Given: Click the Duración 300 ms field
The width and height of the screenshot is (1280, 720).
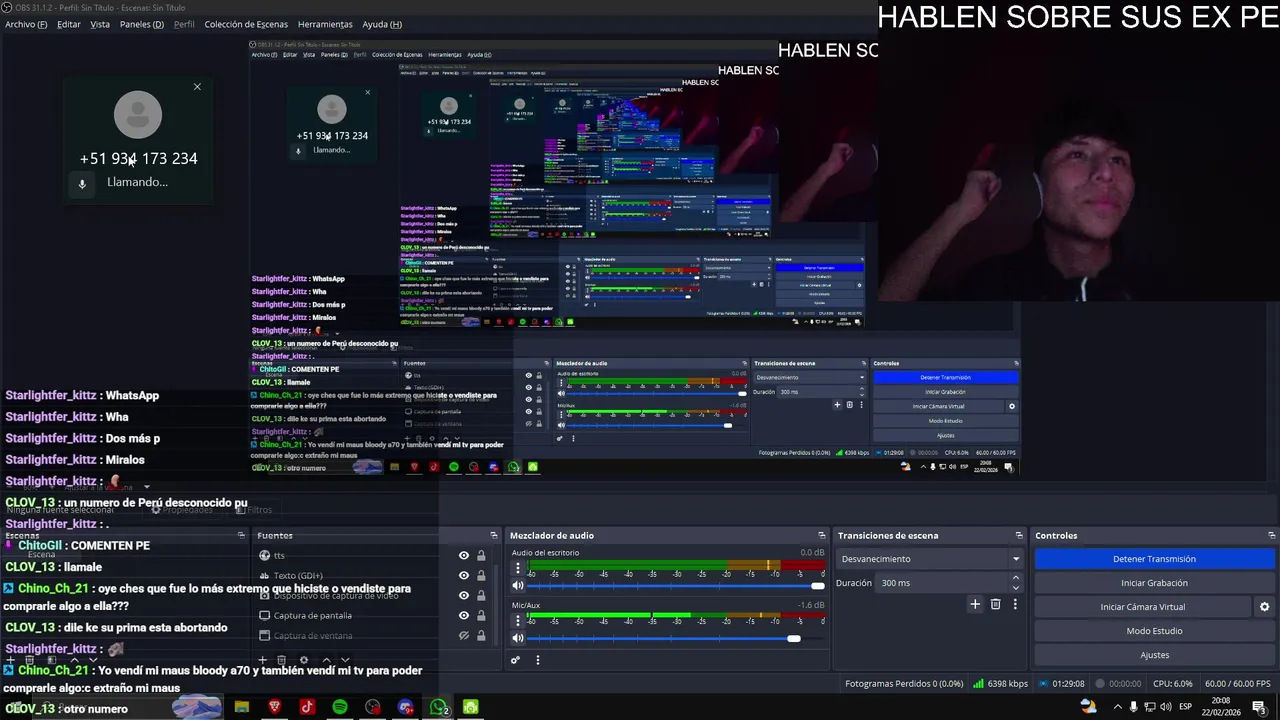Looking at the screenshot, I should point(943,583).
